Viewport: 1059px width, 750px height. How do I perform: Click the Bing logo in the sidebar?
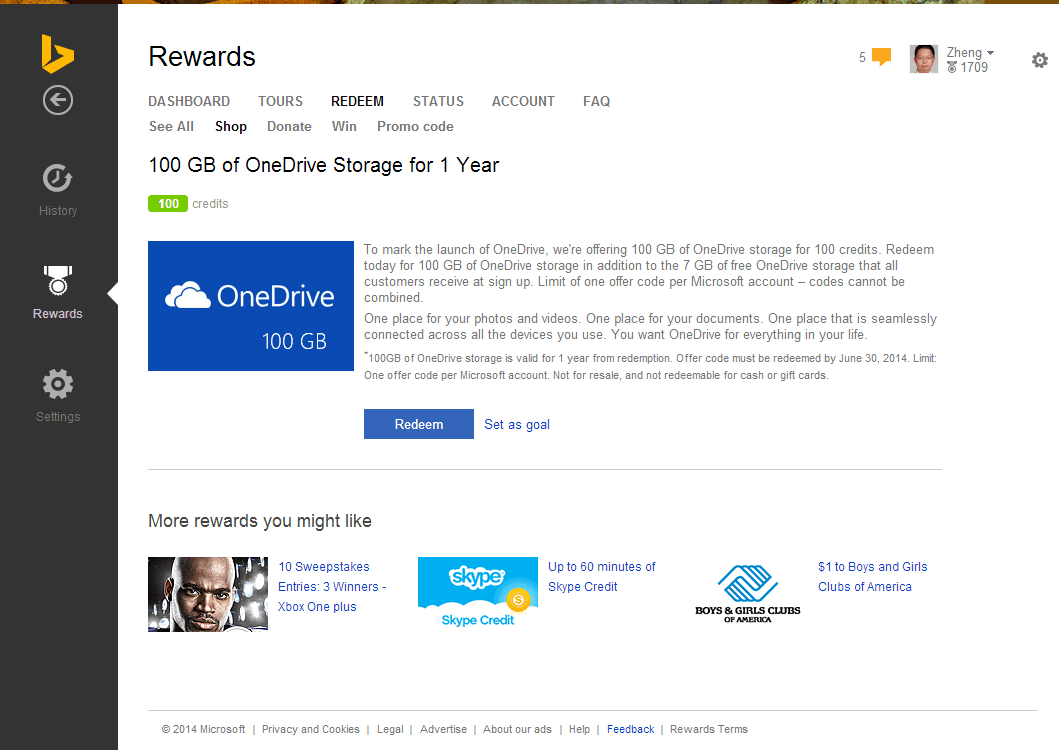coord(57,55)
